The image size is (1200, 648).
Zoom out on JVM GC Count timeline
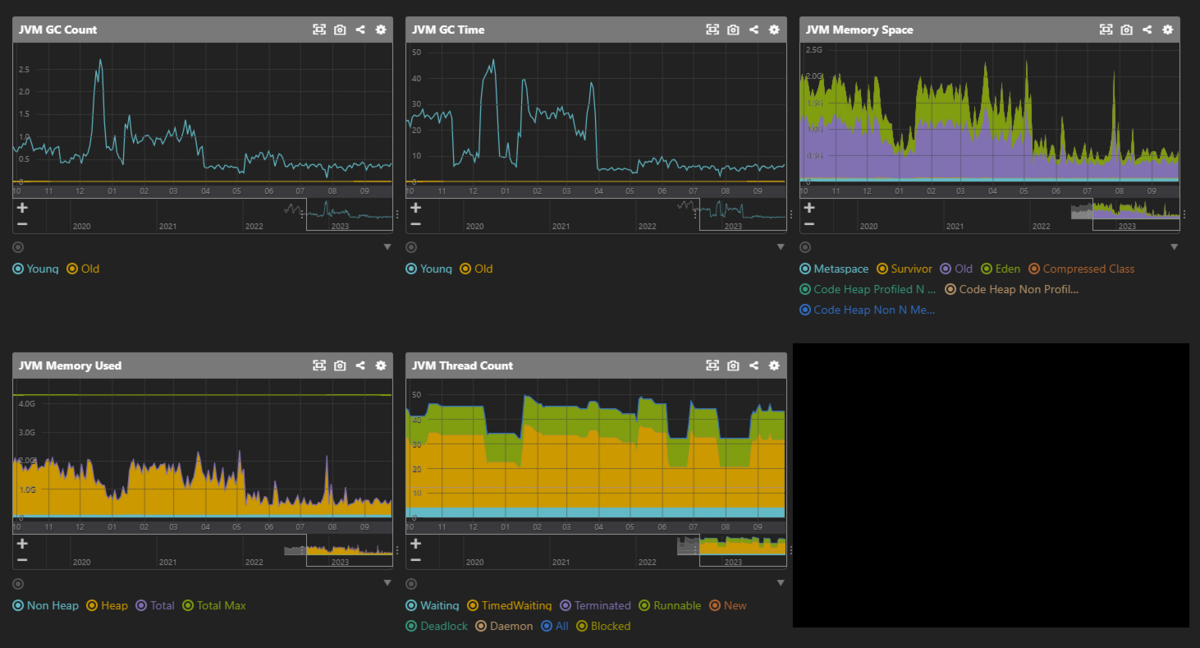coord(22,223)
